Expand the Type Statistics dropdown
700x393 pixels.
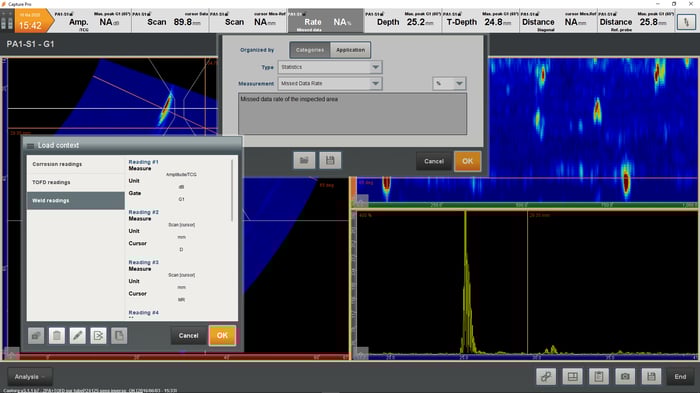tap(330, 67)
